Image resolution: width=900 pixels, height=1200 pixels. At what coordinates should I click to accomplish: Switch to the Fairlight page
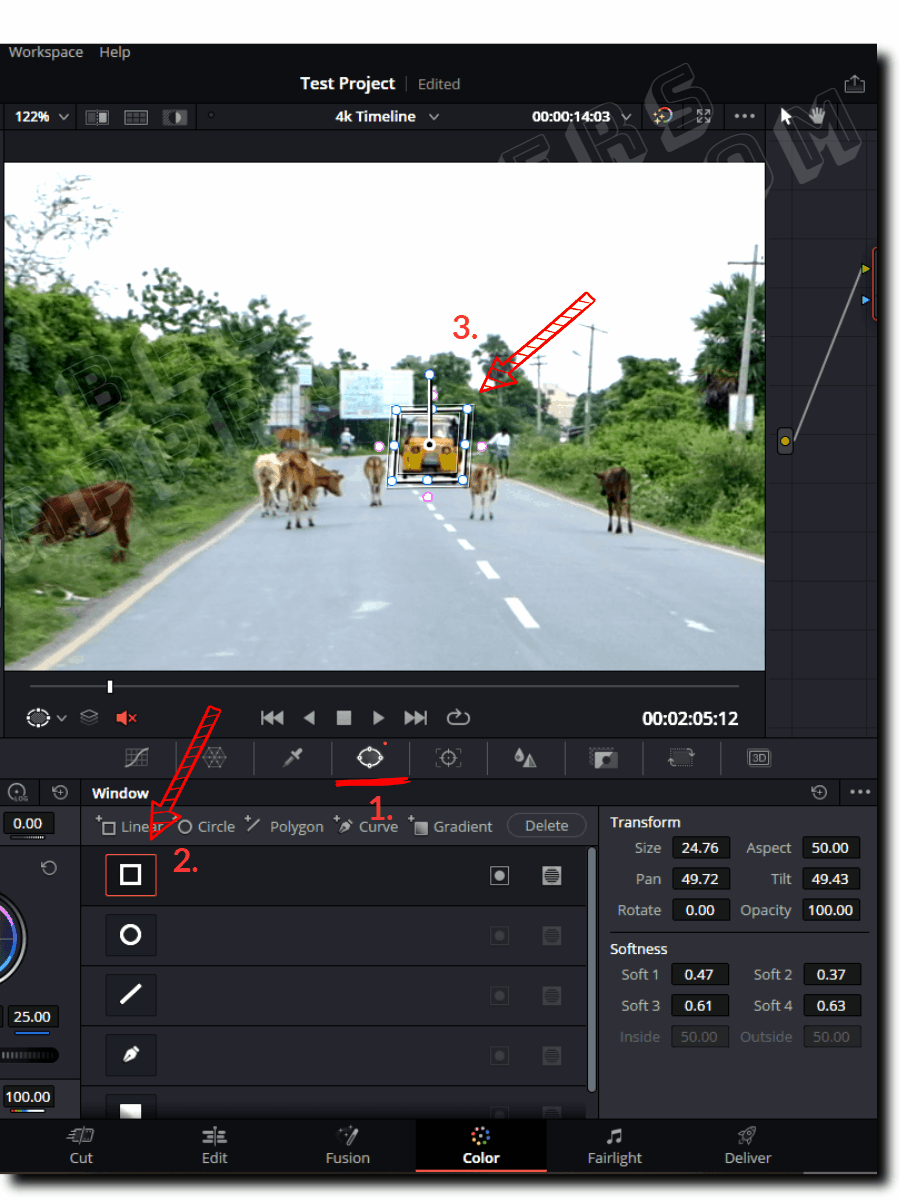[614, 1145]
